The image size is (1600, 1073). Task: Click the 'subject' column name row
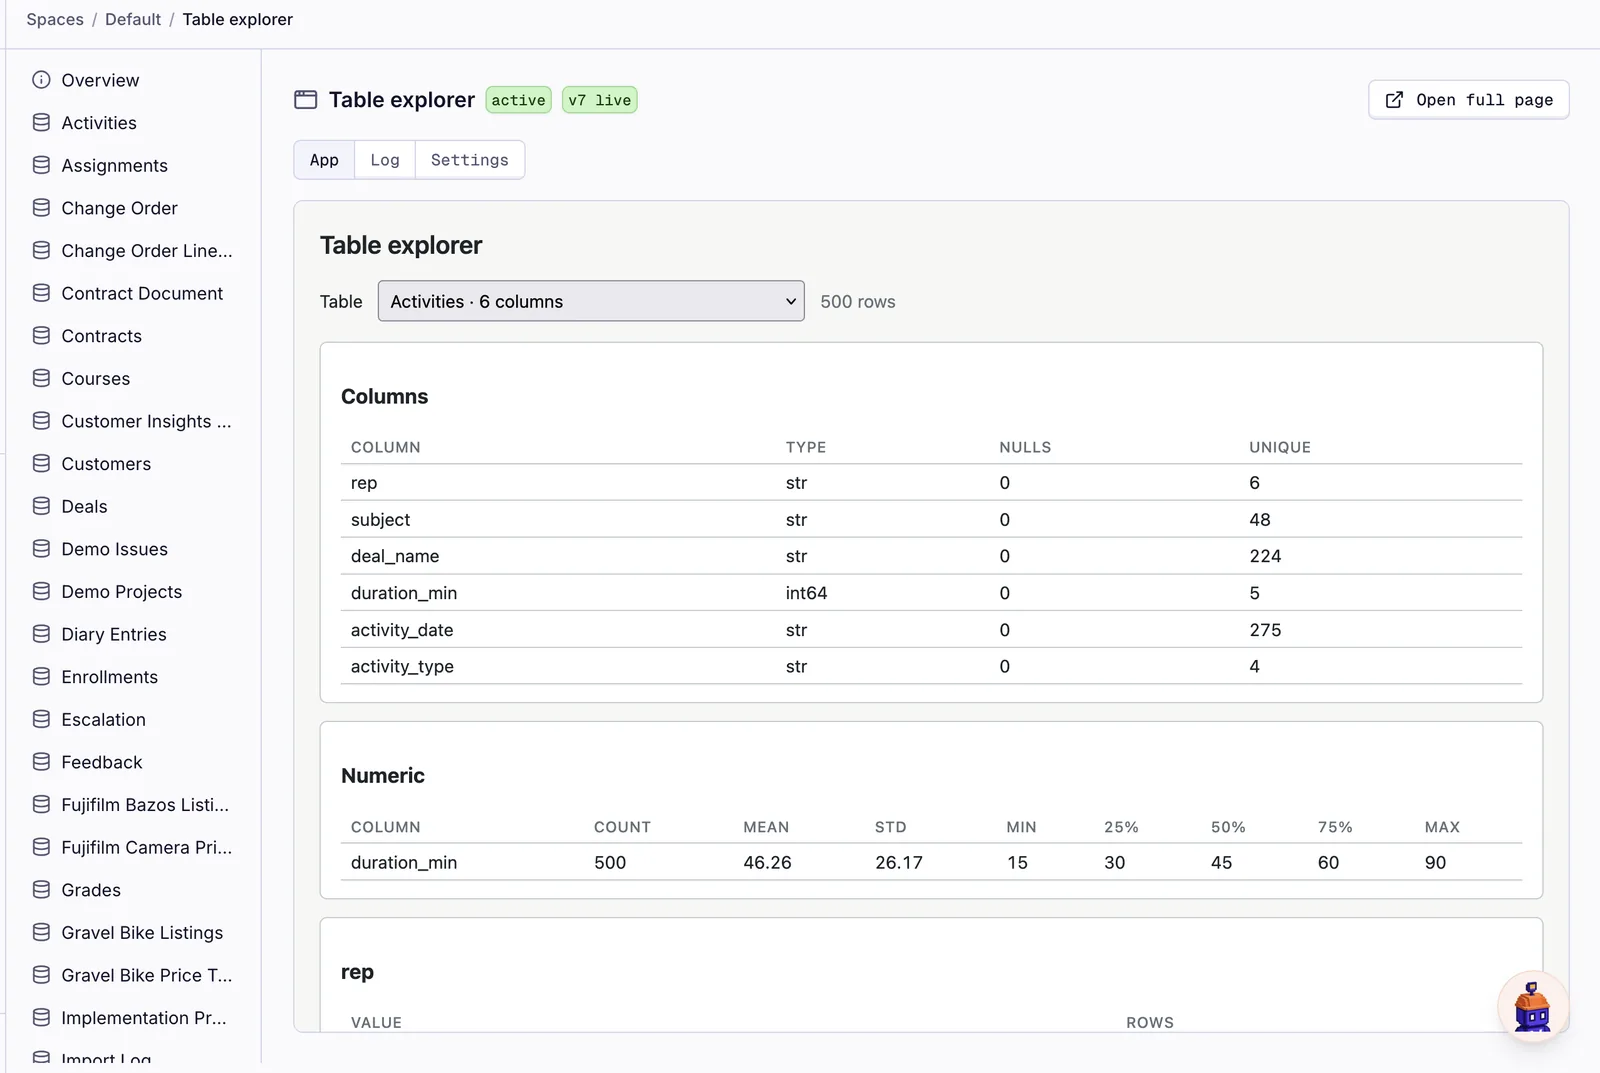point(931,520)
